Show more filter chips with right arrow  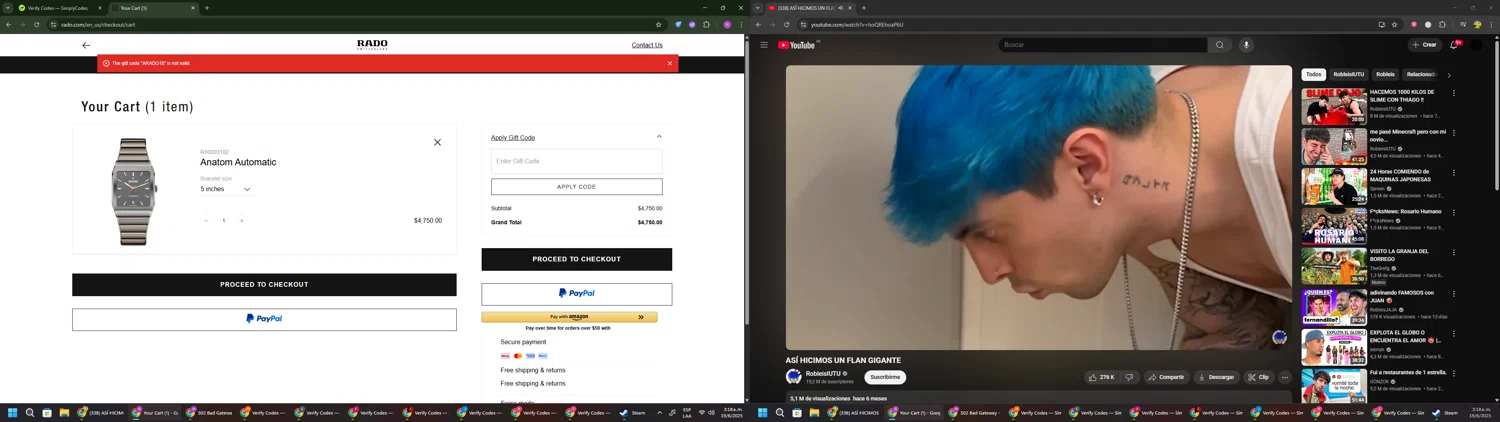click(1449, 75)
